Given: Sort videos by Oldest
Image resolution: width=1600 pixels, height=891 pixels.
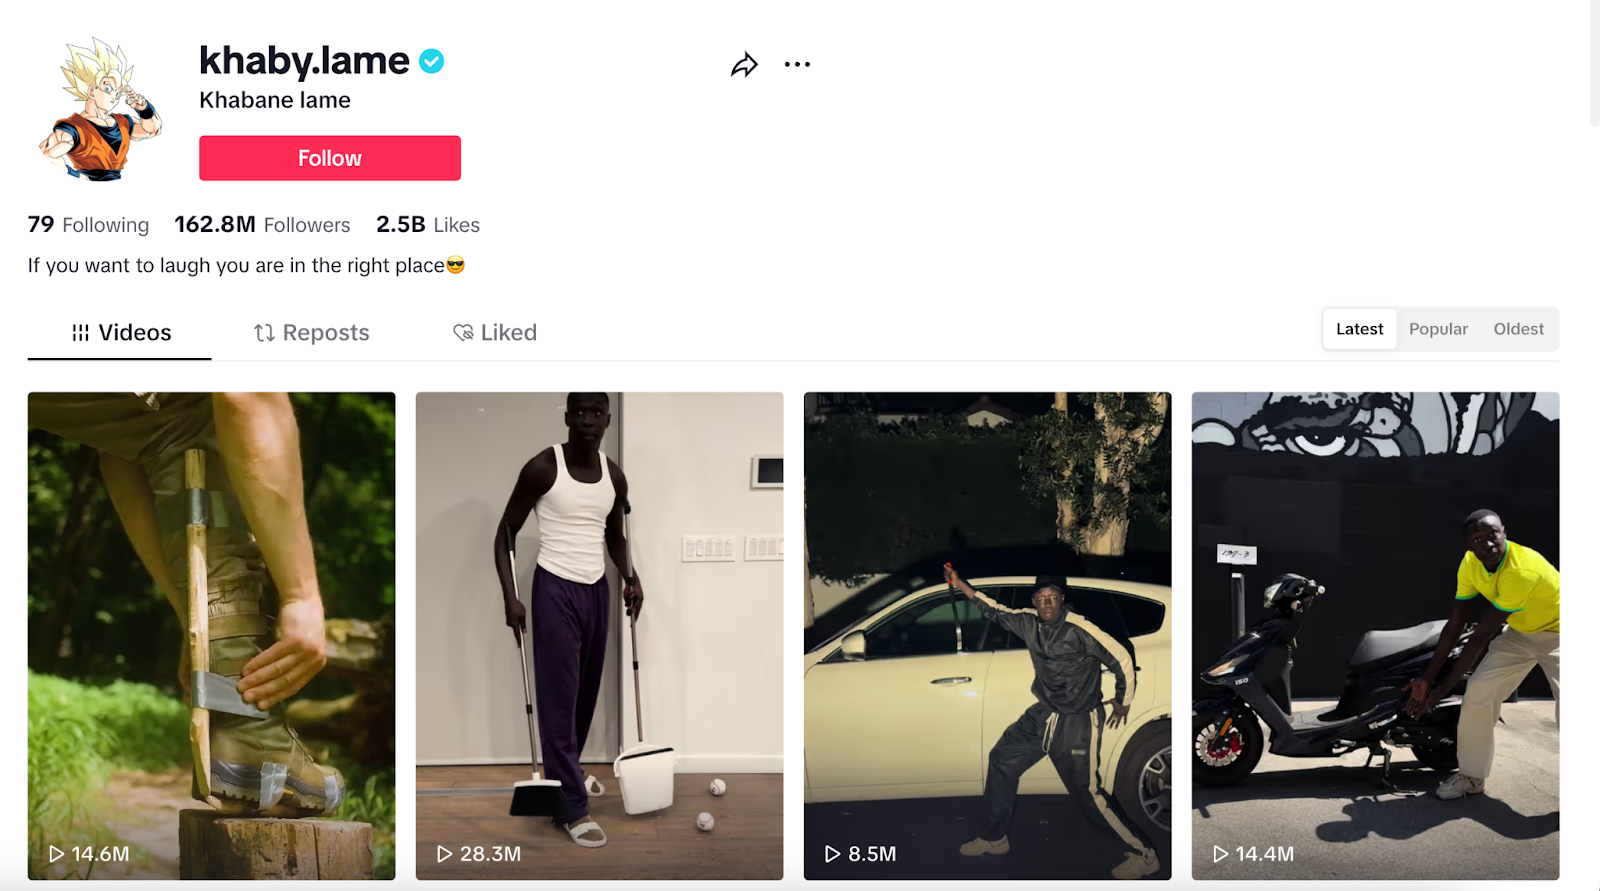Looking at the screenshot, I should click(1518, 329).
